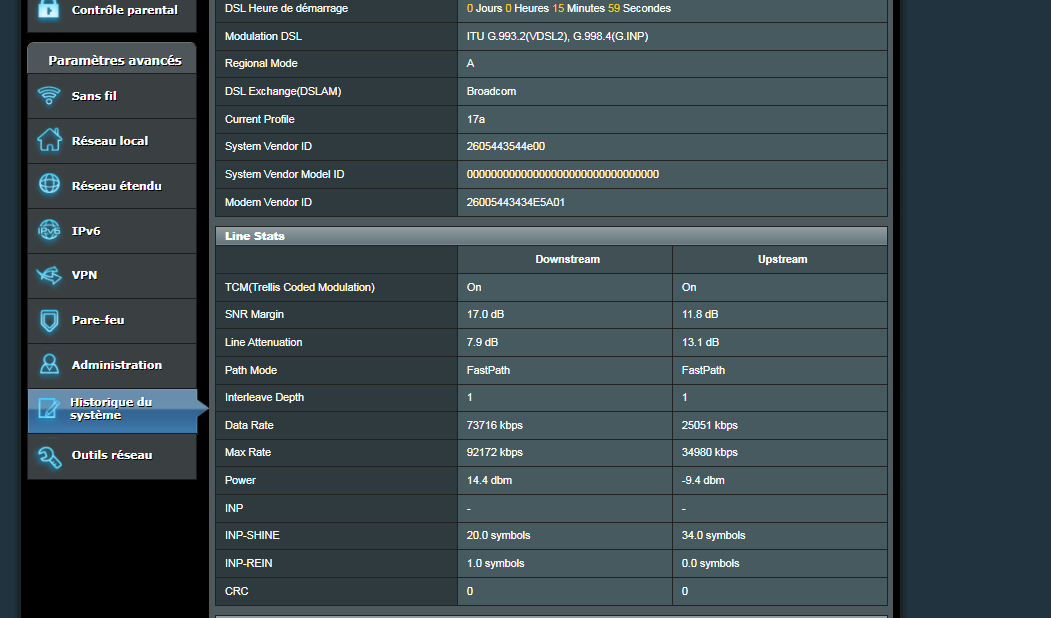The image size is (1051, 618).
Task: Open the Outils réseau menu entry
Action: 111,455
